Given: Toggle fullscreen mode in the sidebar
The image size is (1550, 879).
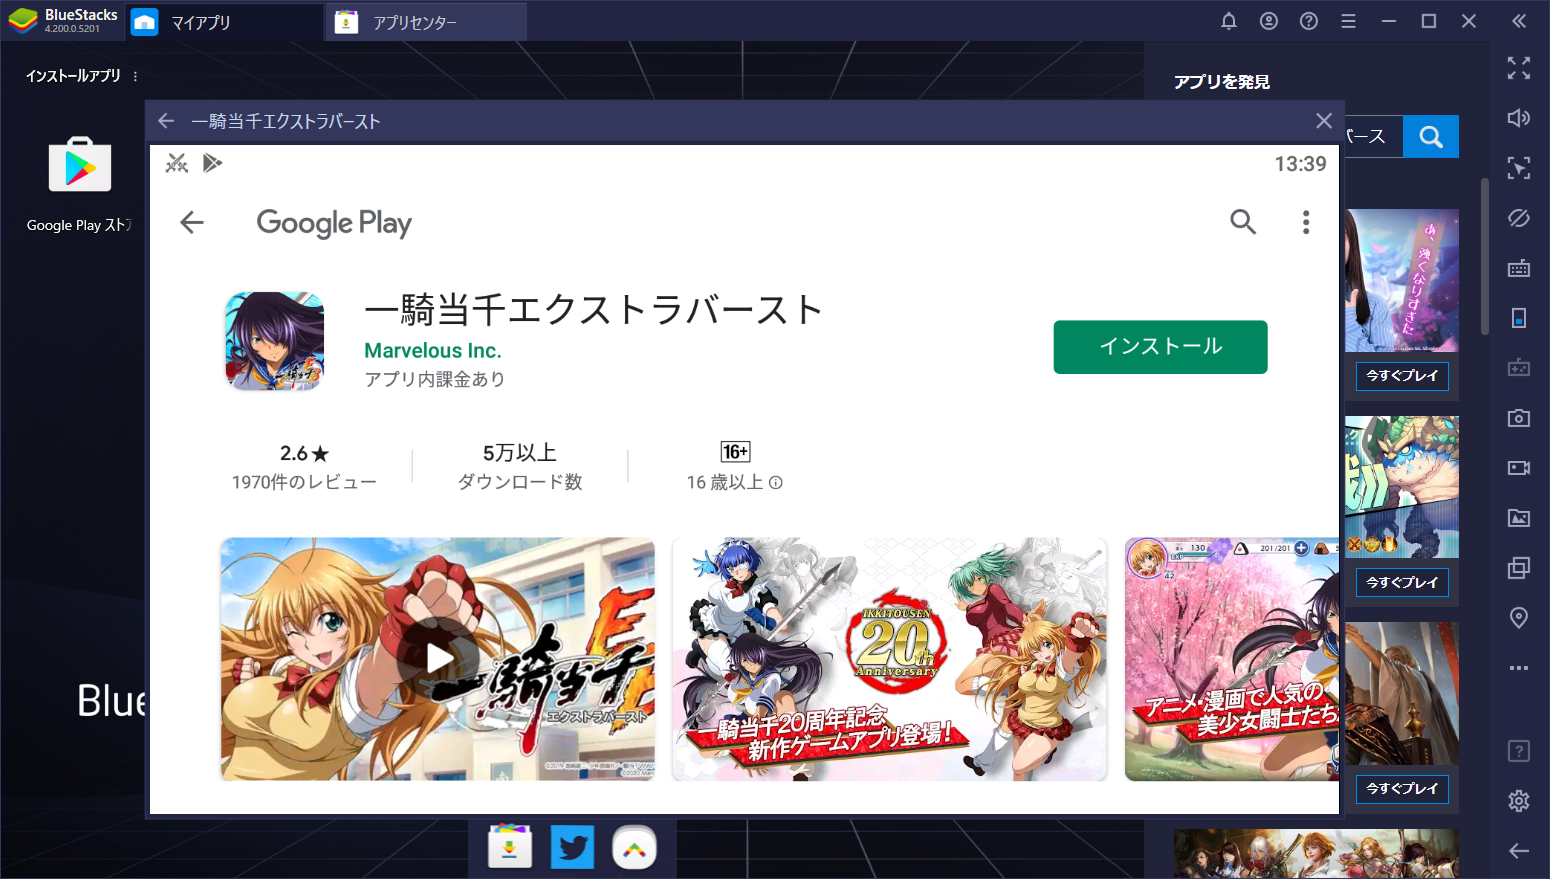Looking at the screenshot, I should pyautogui.click(x=1519, y=68).
